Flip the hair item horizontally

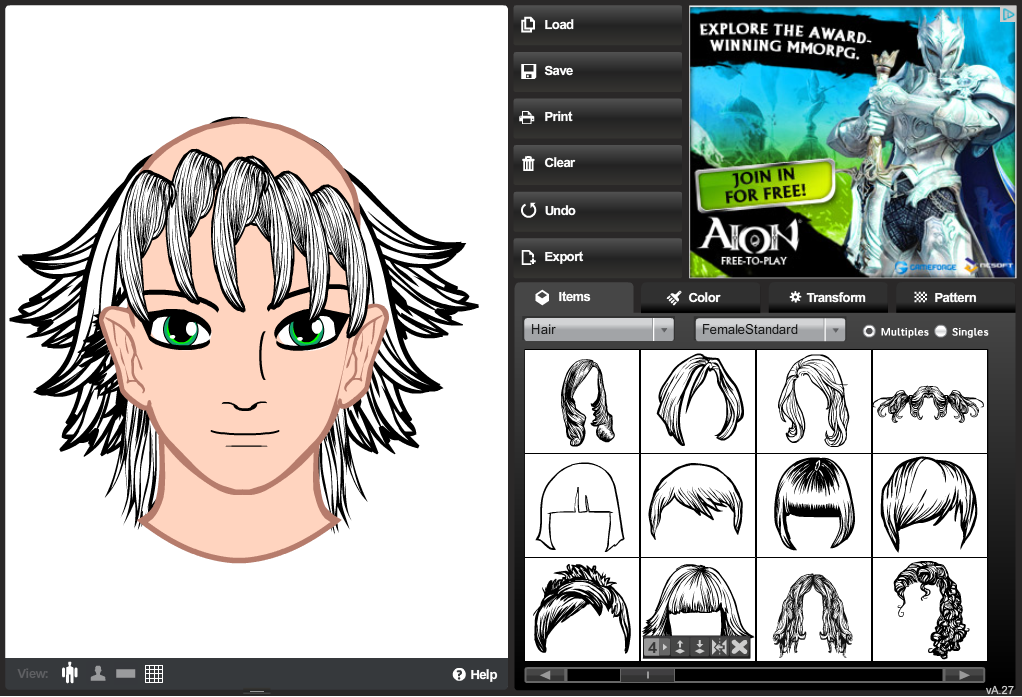pos(719,648)
